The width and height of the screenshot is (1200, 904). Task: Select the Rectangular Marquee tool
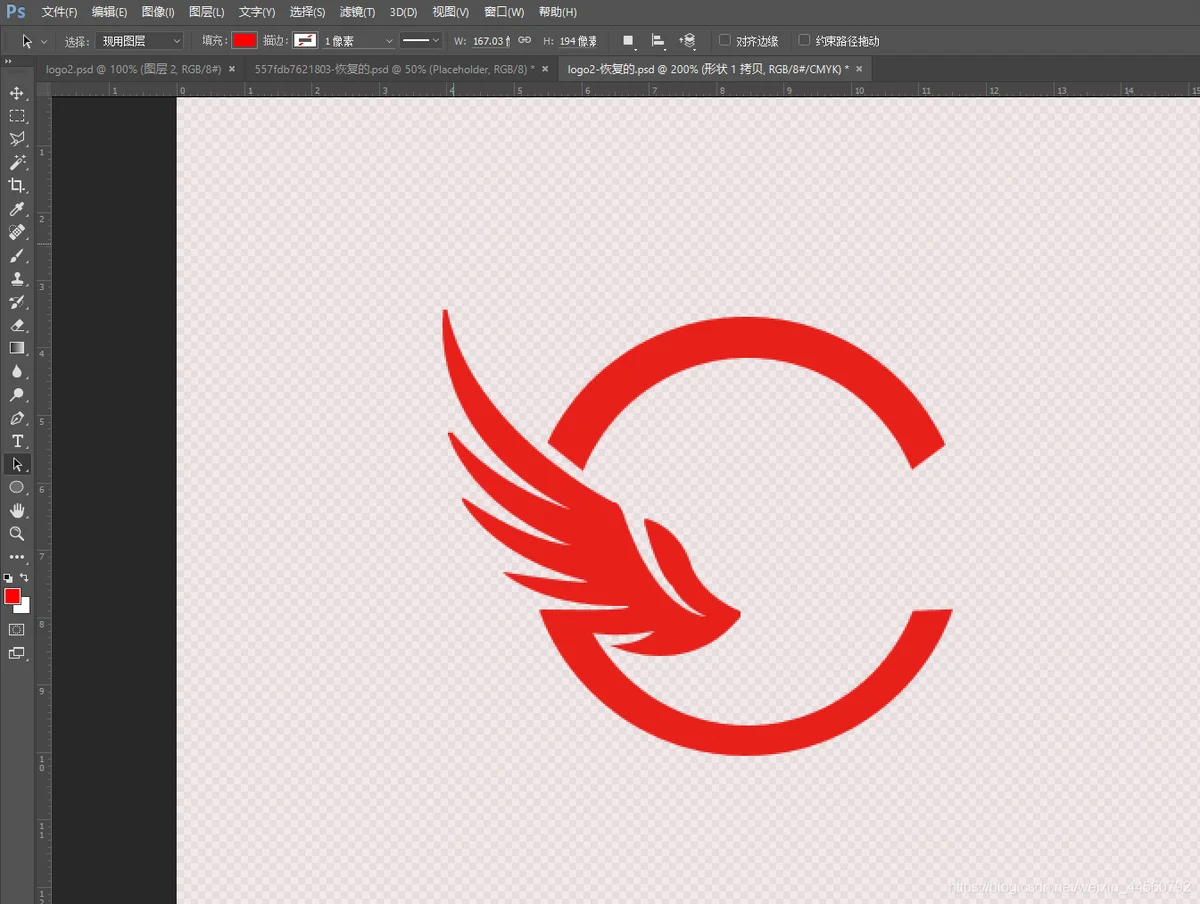click(x=17, y=116)
